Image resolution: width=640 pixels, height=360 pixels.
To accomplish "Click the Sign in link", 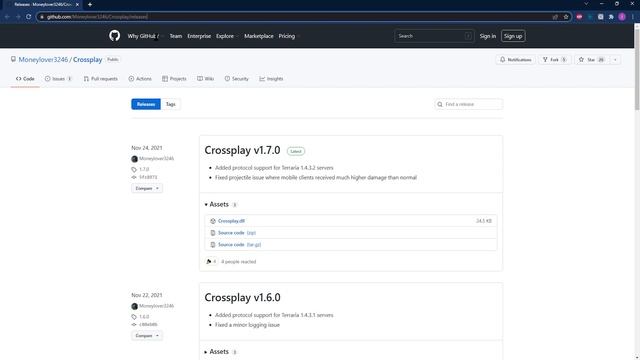I will (488, 36).
